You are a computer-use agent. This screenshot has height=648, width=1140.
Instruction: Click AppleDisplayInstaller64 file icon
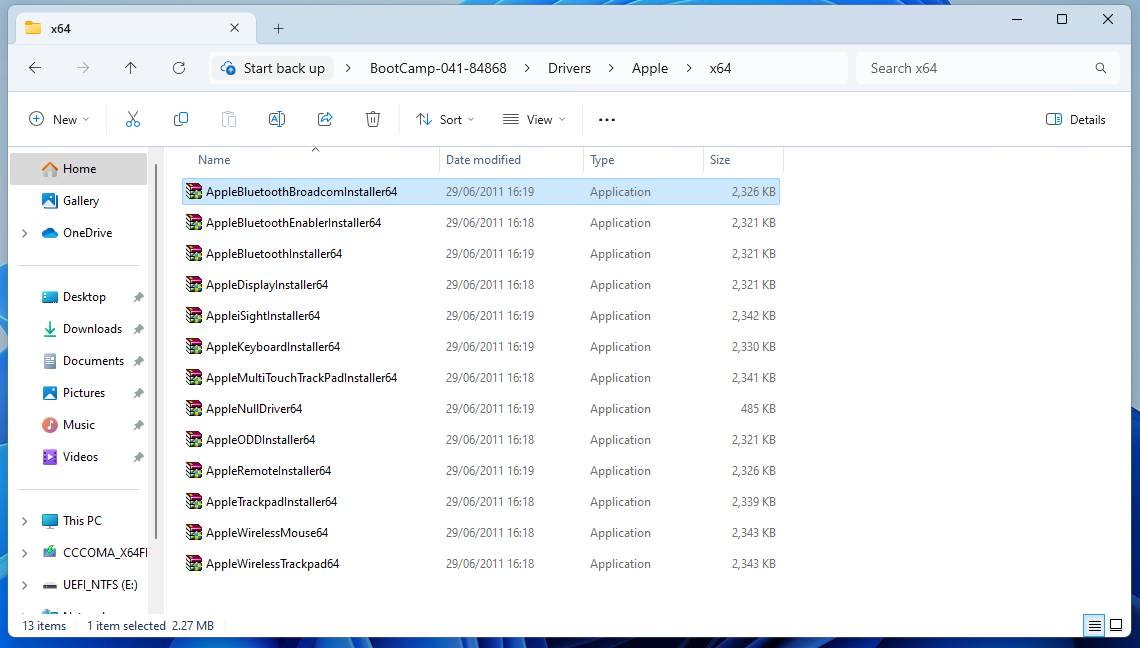[x=193, y=284]
